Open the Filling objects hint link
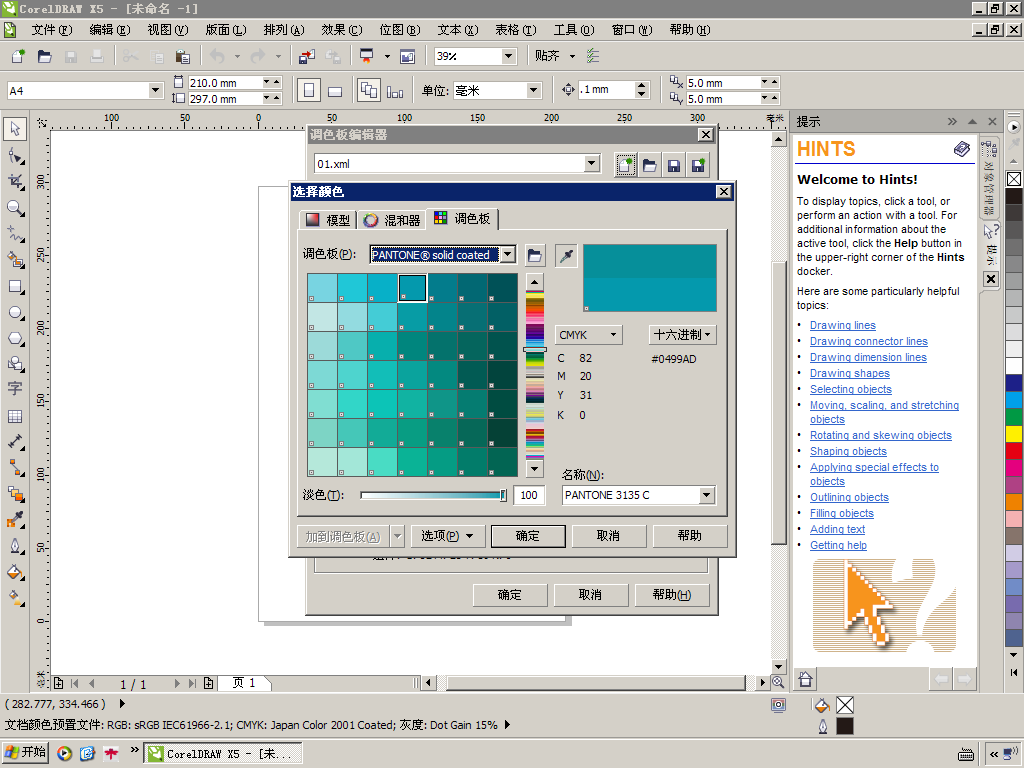This screenshot has width=1024, height=768. (842, 513)
